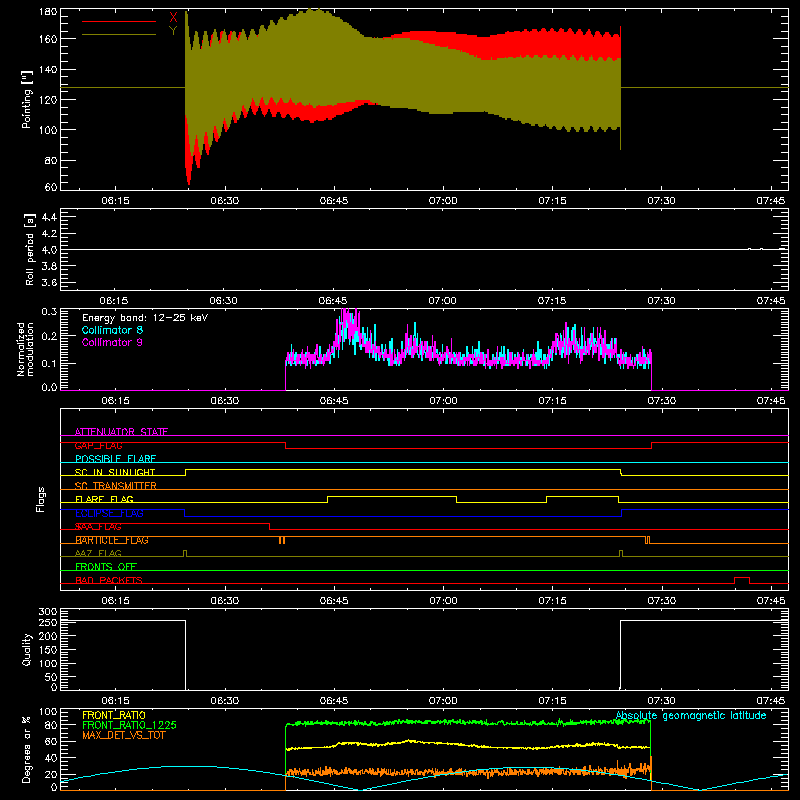Viewport: 800px width, 800px height.
Task: Click the 180 tick on the Pointing axis
Action: 48,12
